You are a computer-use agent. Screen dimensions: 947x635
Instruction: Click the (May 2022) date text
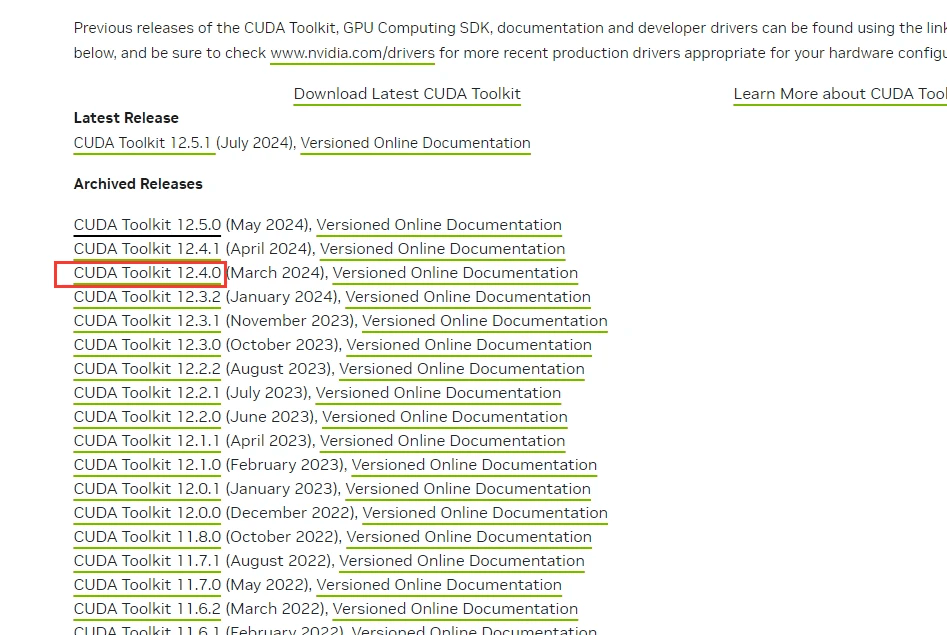(x=269, y=585)
